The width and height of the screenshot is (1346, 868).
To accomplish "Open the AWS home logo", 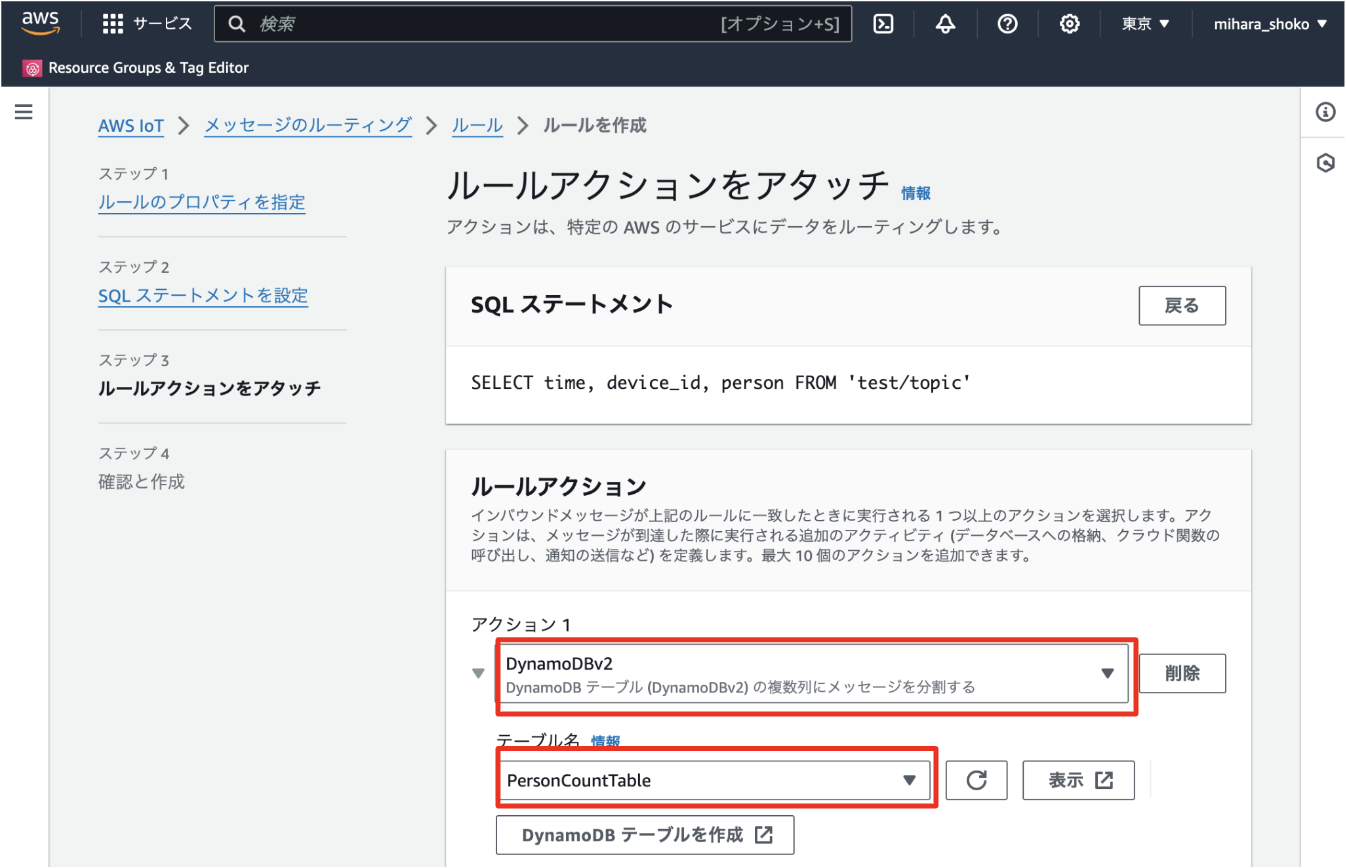I will [x=40, y=24].
